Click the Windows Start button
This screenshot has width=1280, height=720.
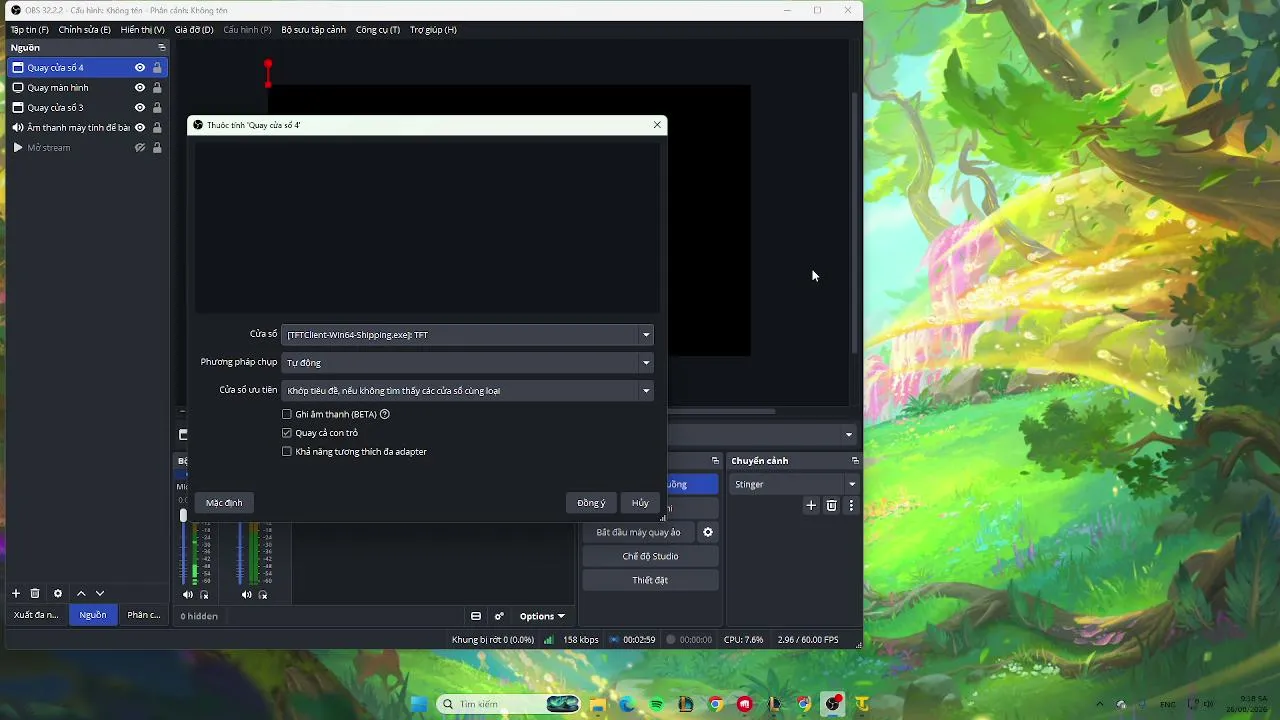point(419,705)
